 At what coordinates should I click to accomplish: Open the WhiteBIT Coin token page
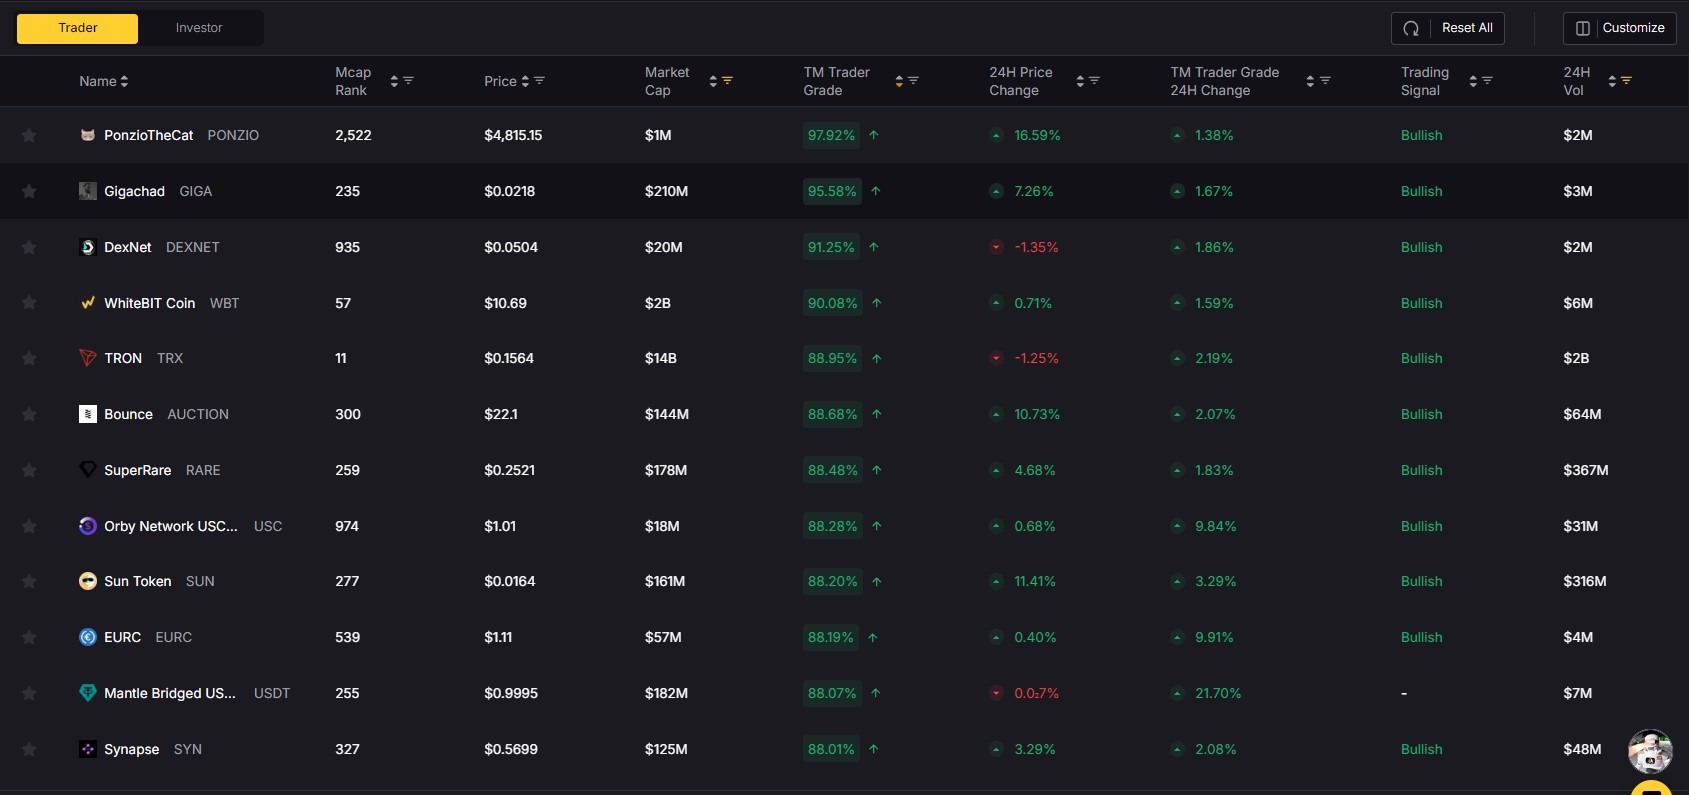pos(150,303)
